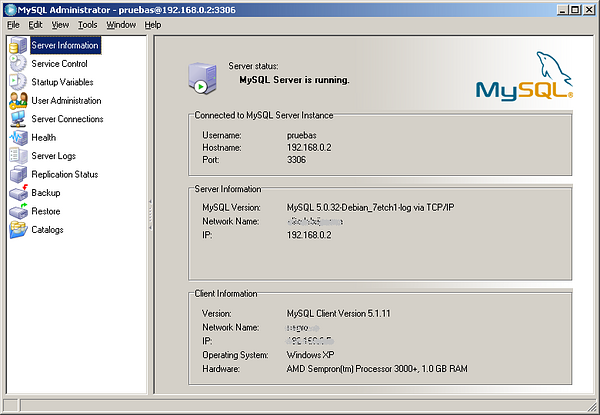Image resolution: width=600 pixels, height=415 pixels.
Task: Select the Startup Variables icon
Action: click(x=18, y=82)
